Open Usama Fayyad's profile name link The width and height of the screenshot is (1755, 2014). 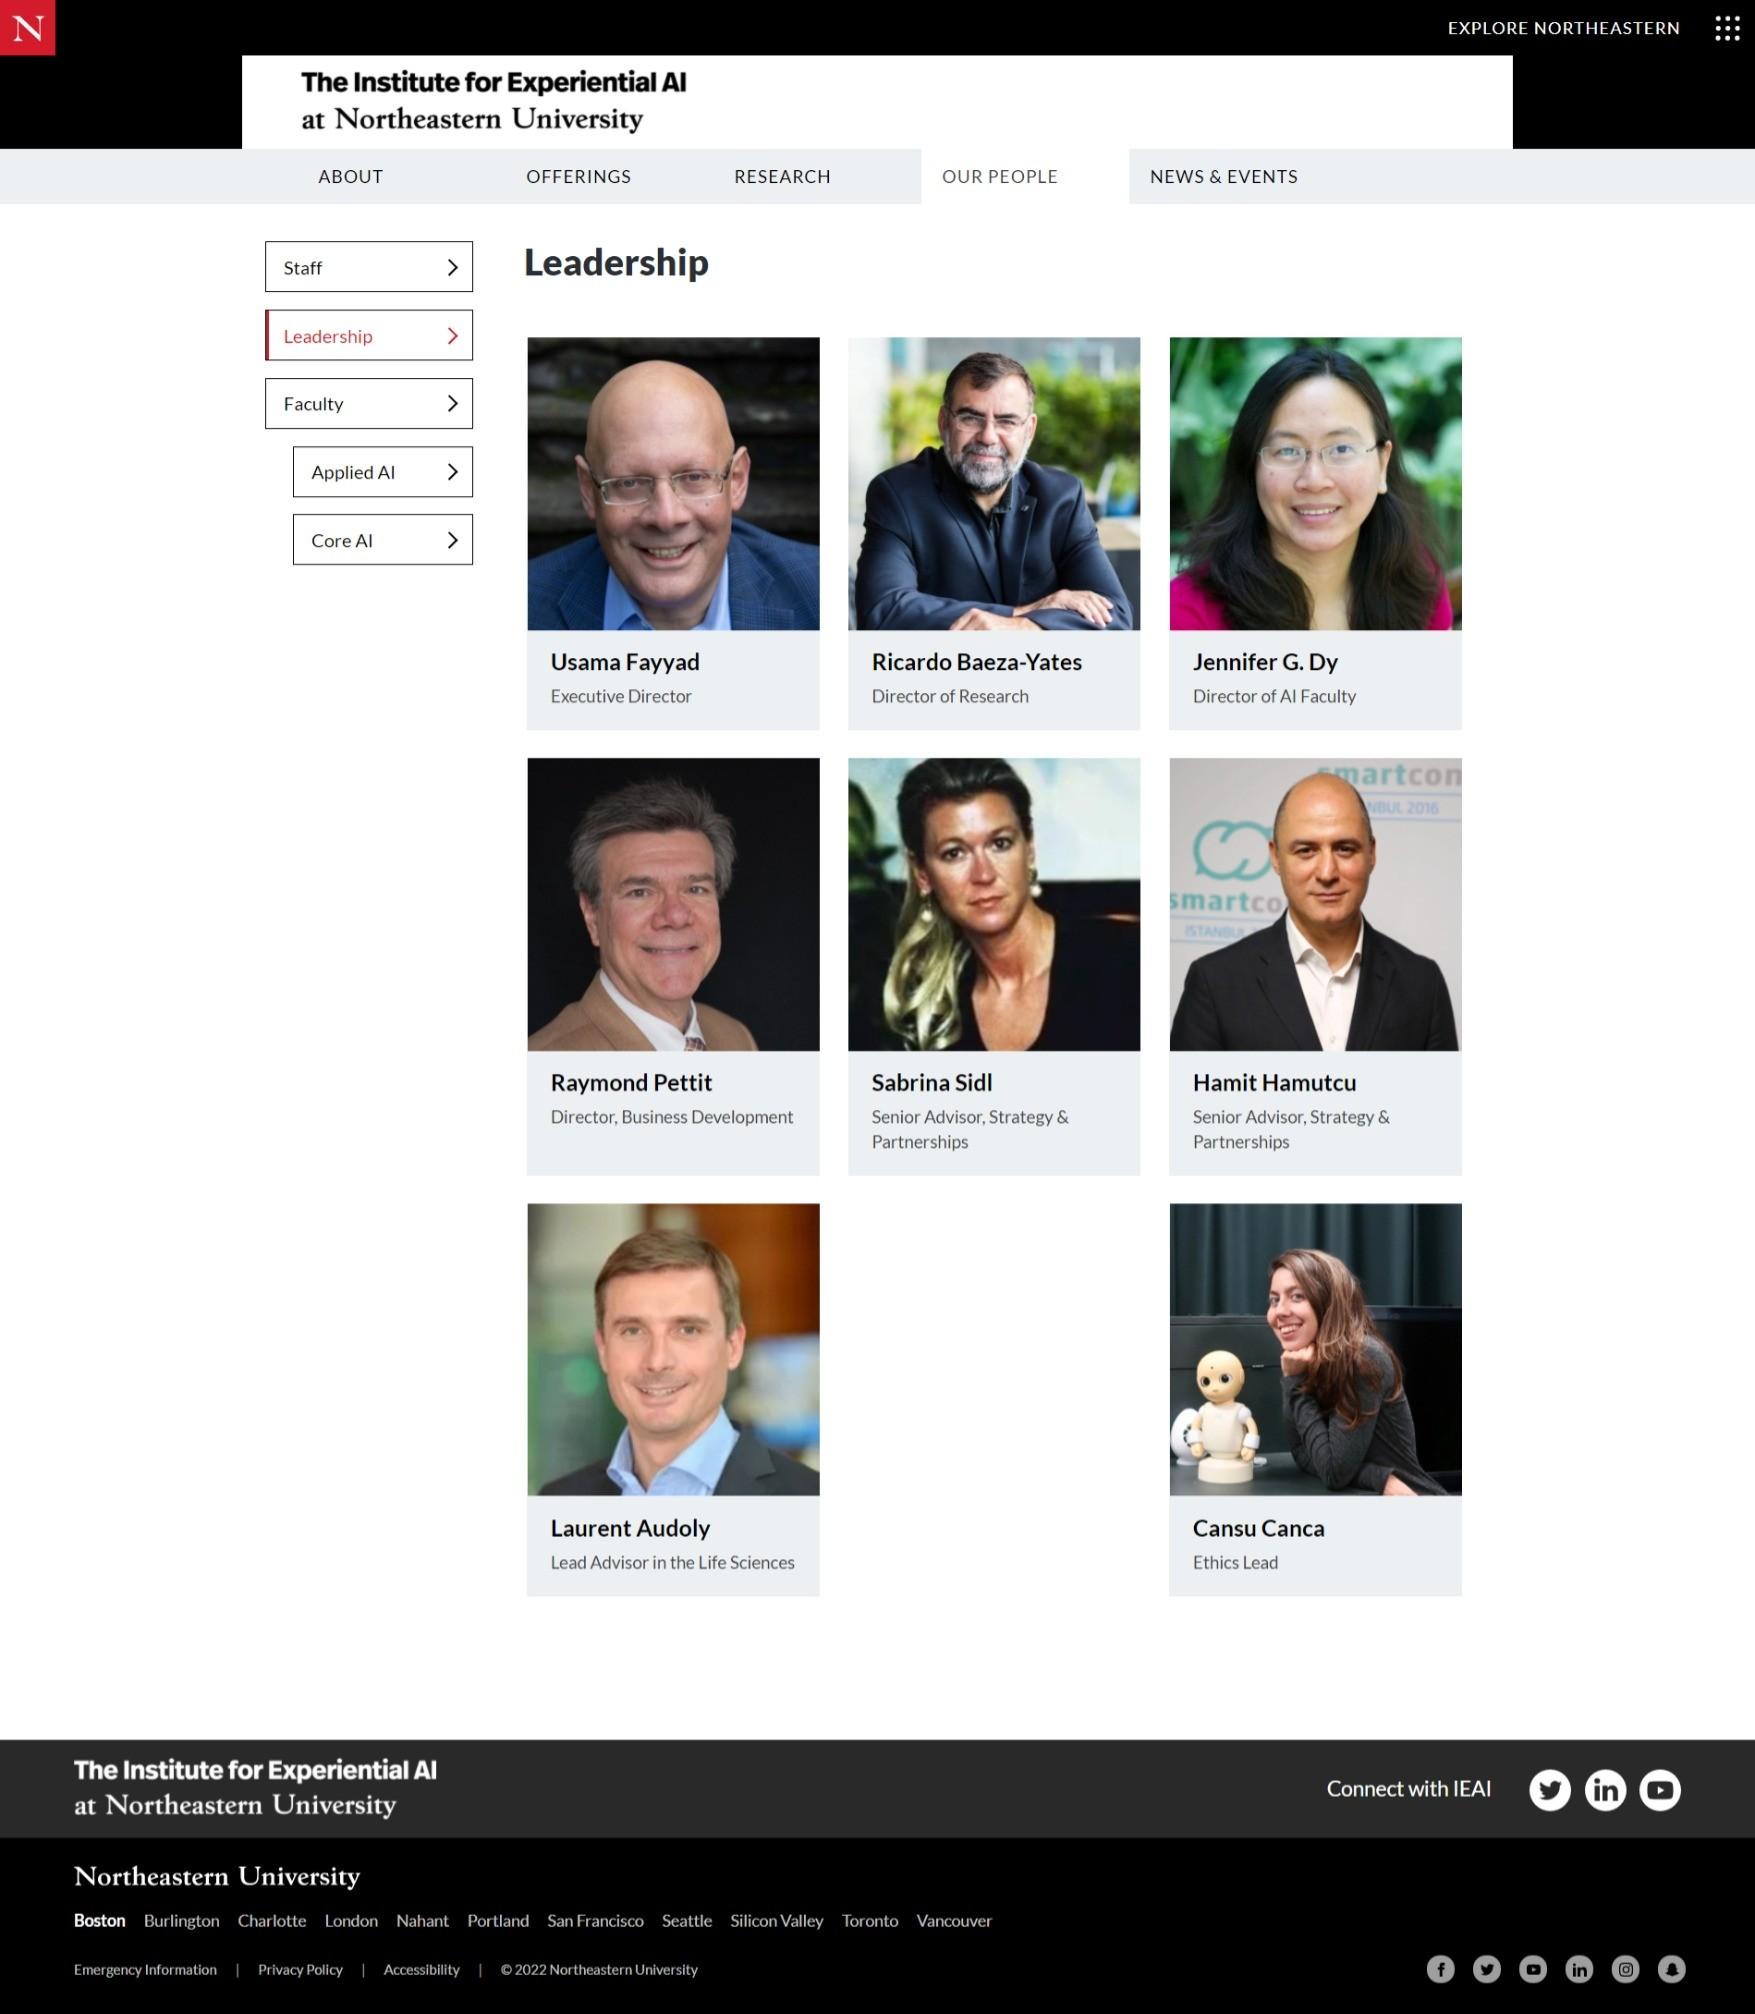(x=625, y=662)
